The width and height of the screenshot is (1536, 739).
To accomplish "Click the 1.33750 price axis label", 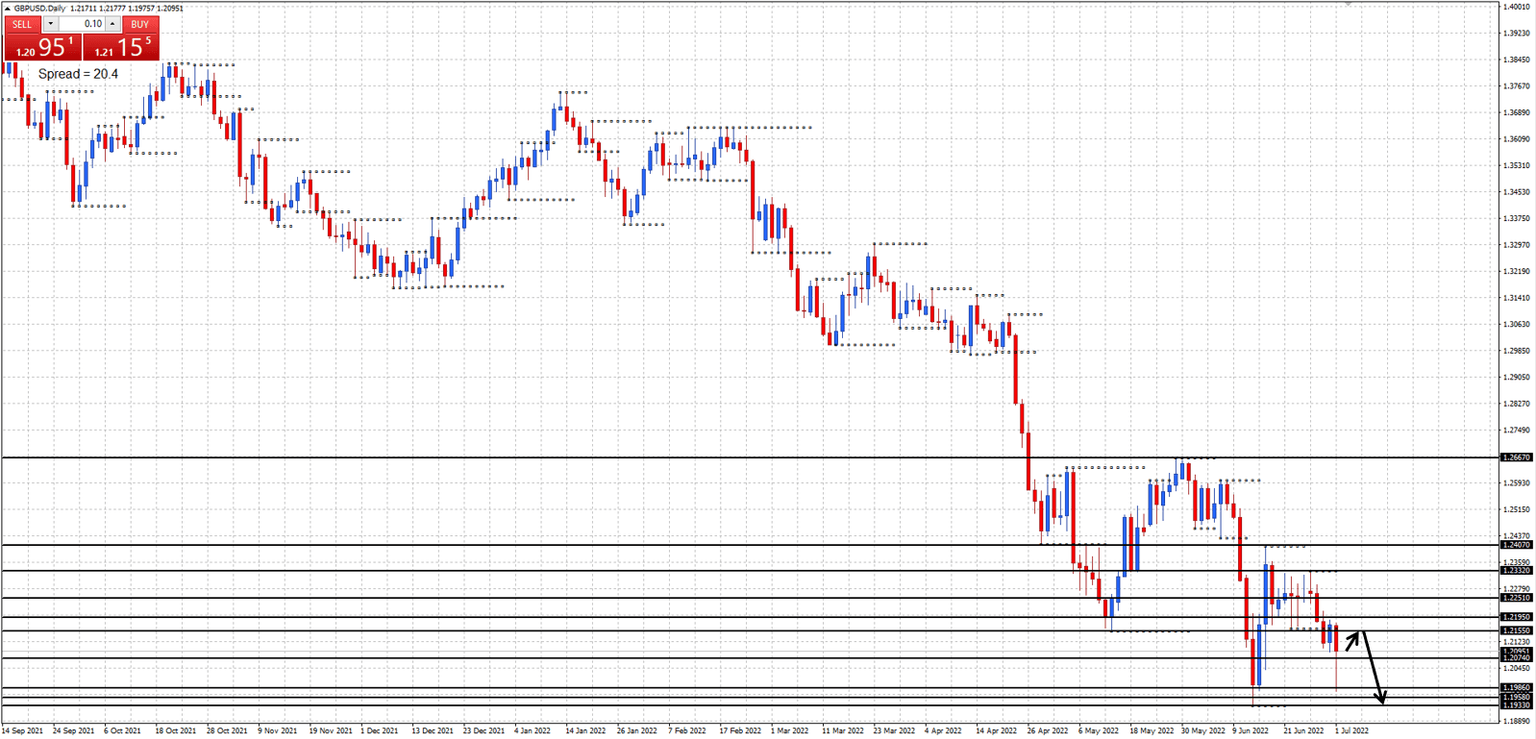I will point(1518,218).
